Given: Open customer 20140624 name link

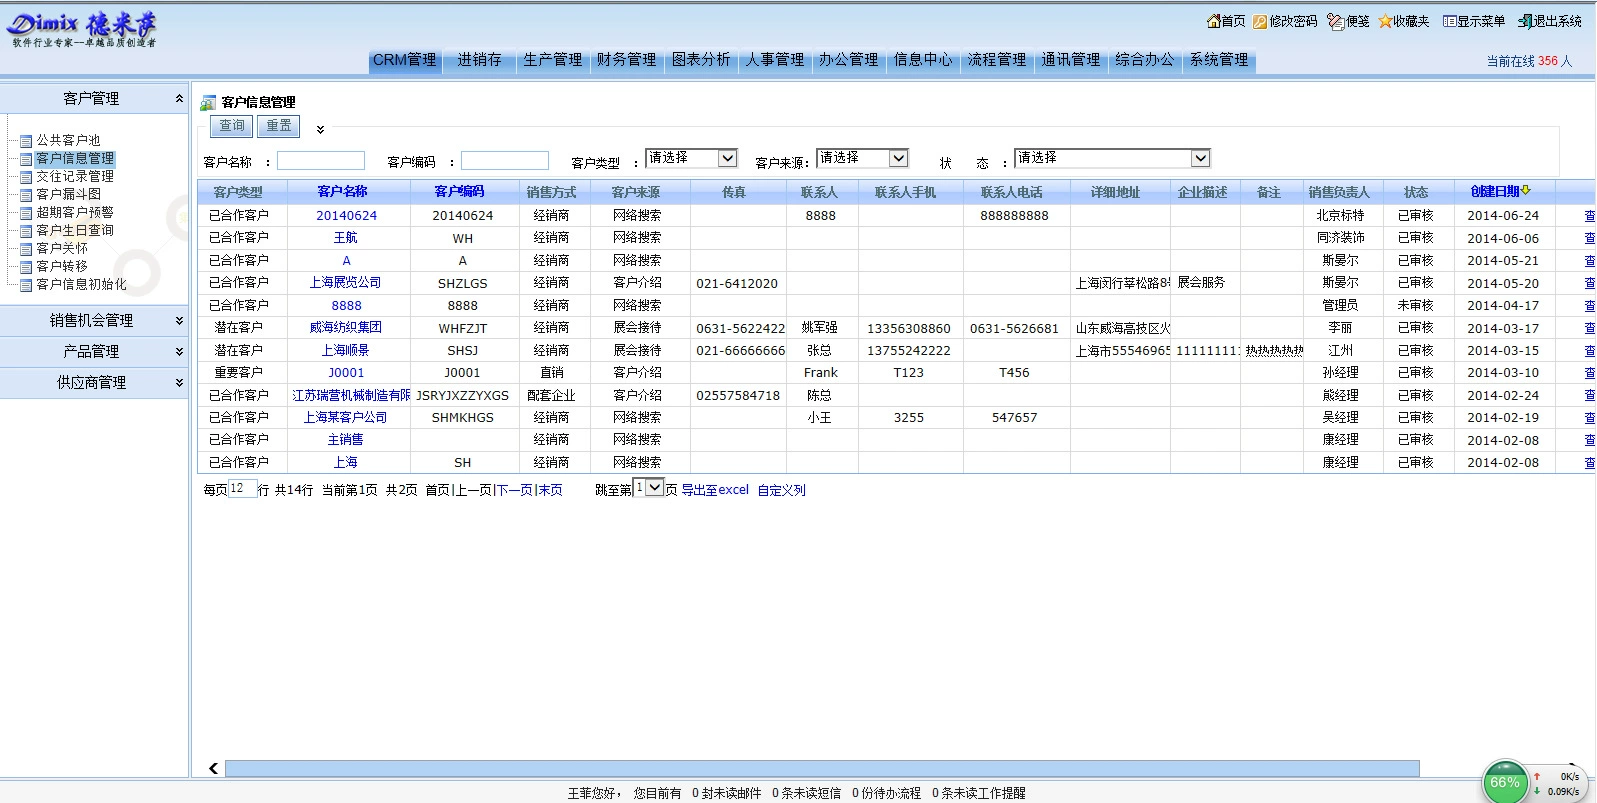Looking at the screenshot, I should [x=346, y=215].
